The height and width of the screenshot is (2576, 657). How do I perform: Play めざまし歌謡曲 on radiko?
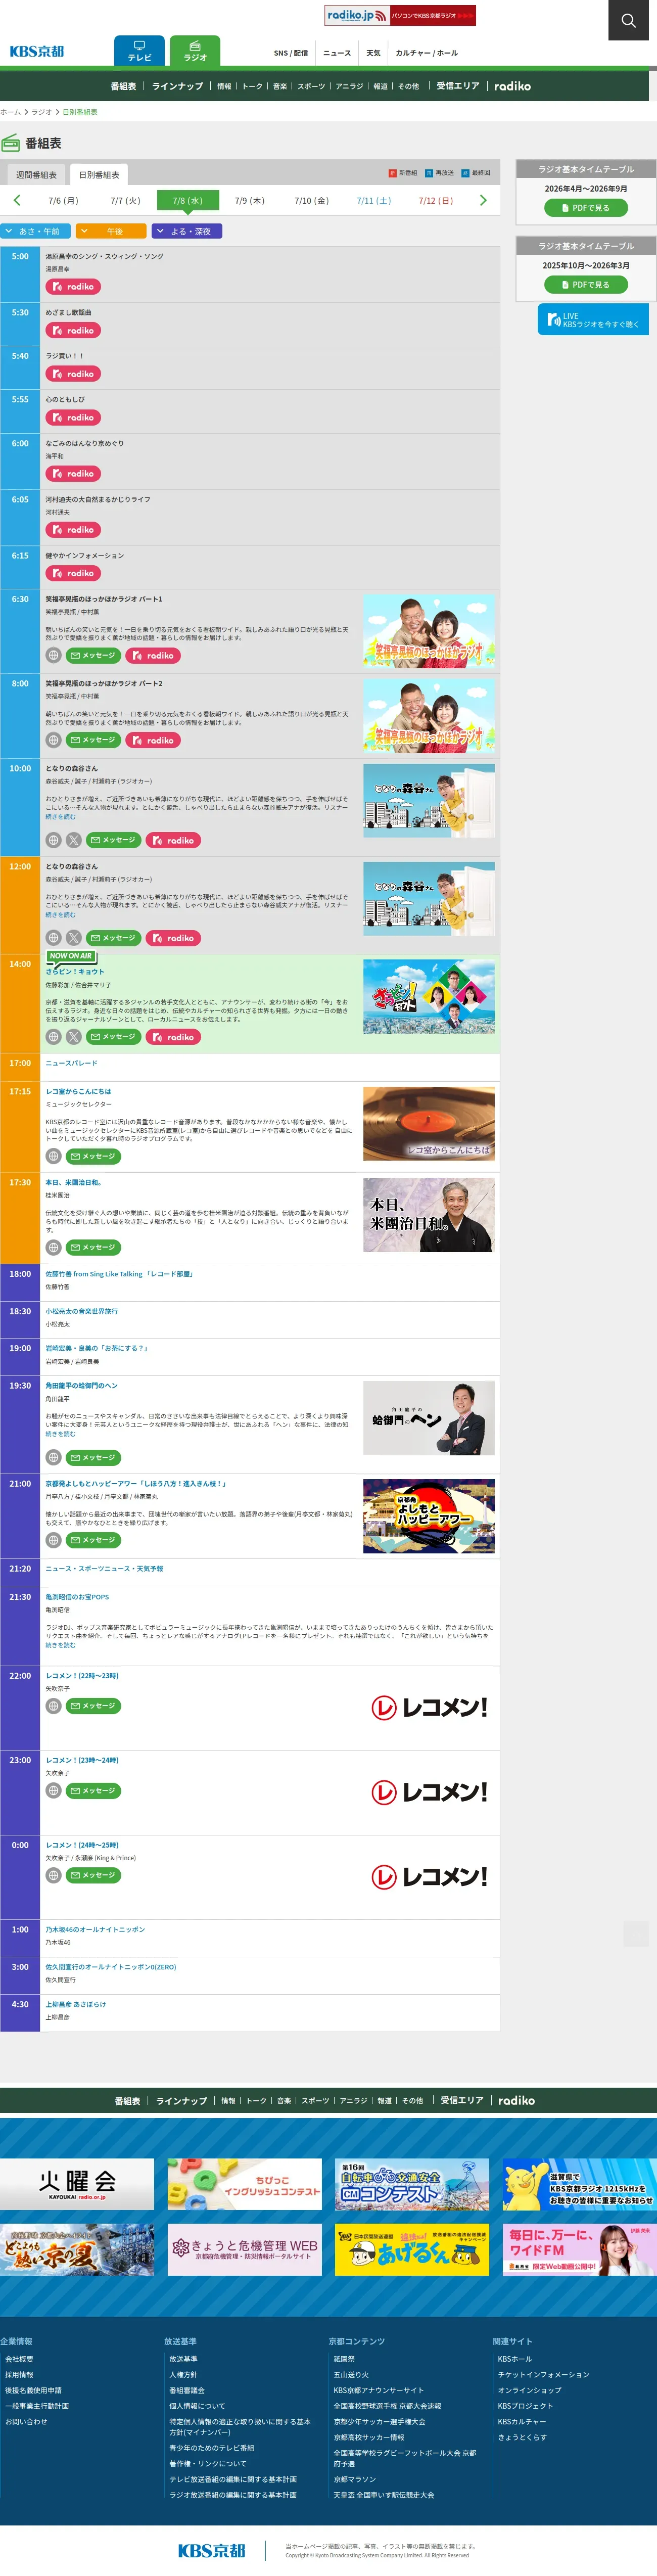[73, 330]
